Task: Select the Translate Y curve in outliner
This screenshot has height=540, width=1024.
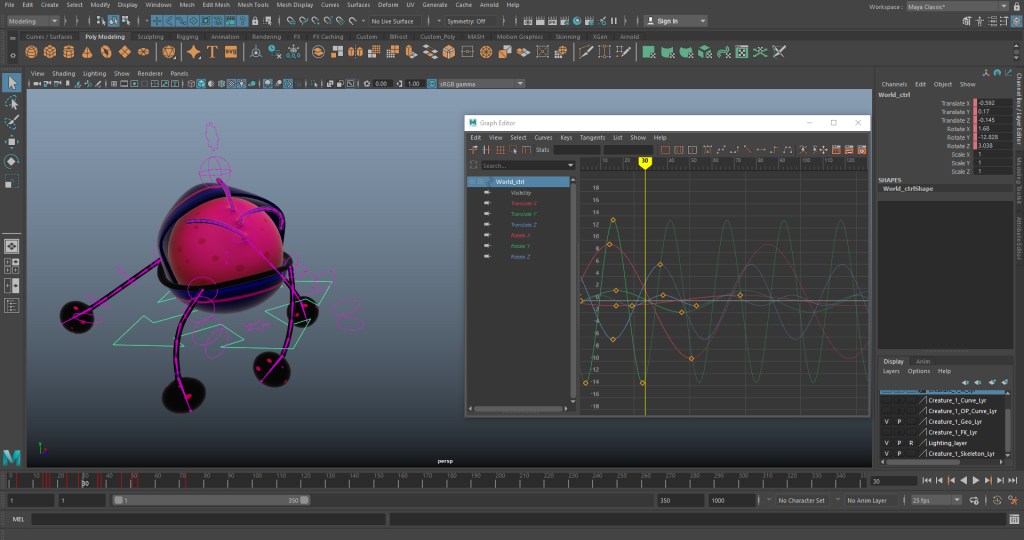Action: 523,214
